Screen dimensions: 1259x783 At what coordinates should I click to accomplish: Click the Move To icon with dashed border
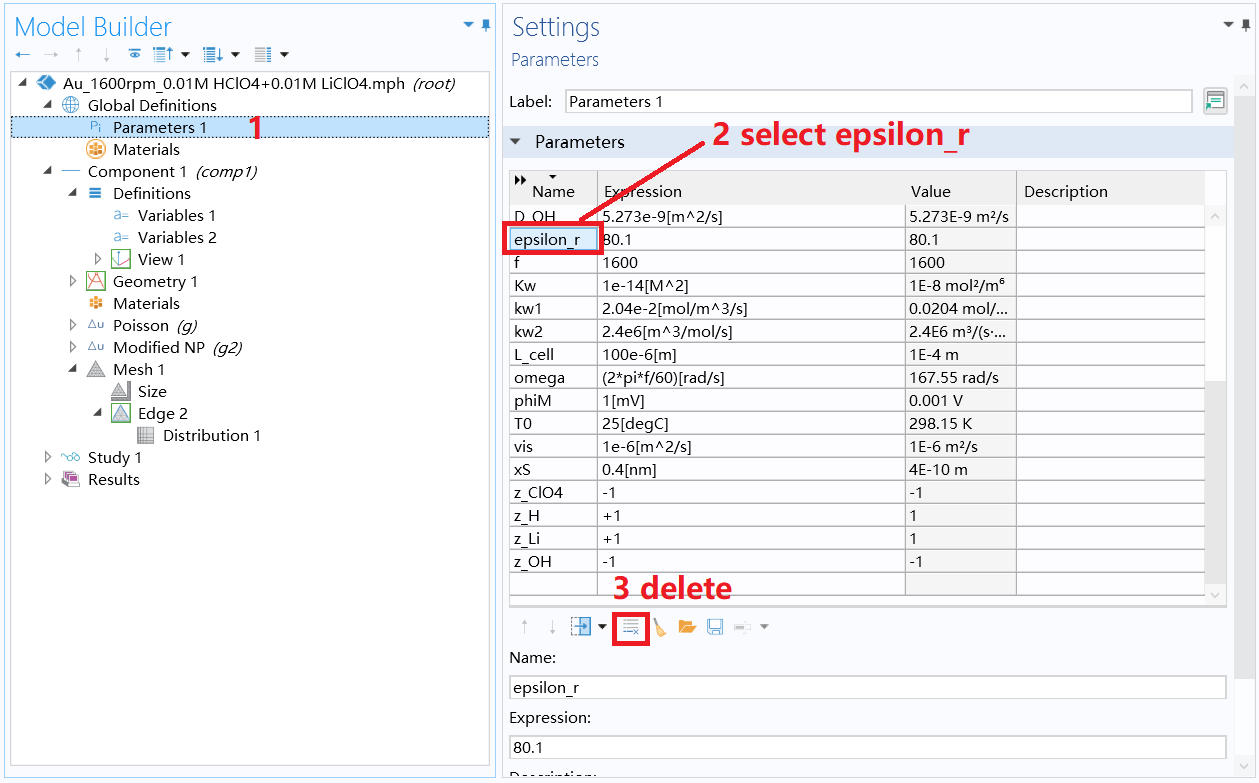pyautogui.click(x=583, y=627)
